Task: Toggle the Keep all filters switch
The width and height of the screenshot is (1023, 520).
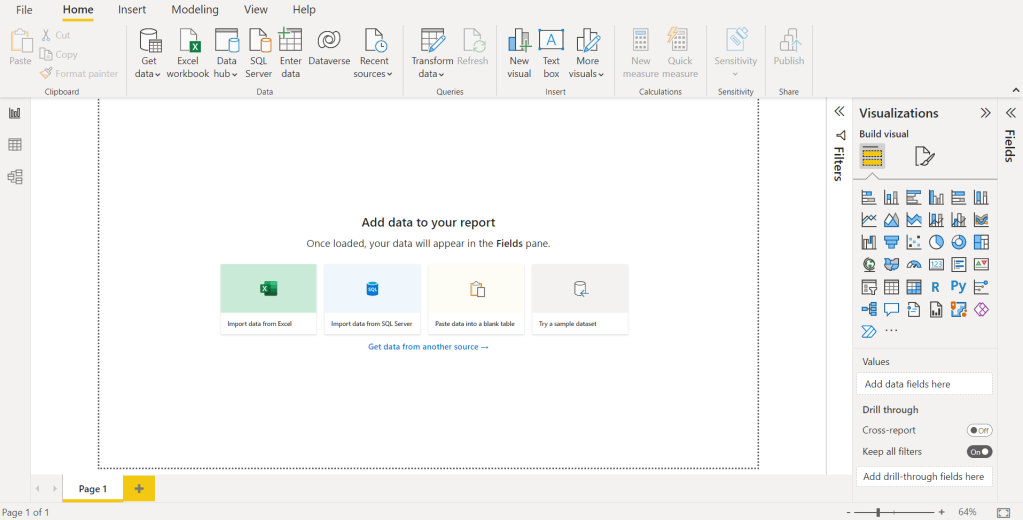Action: tap(979, 451)
